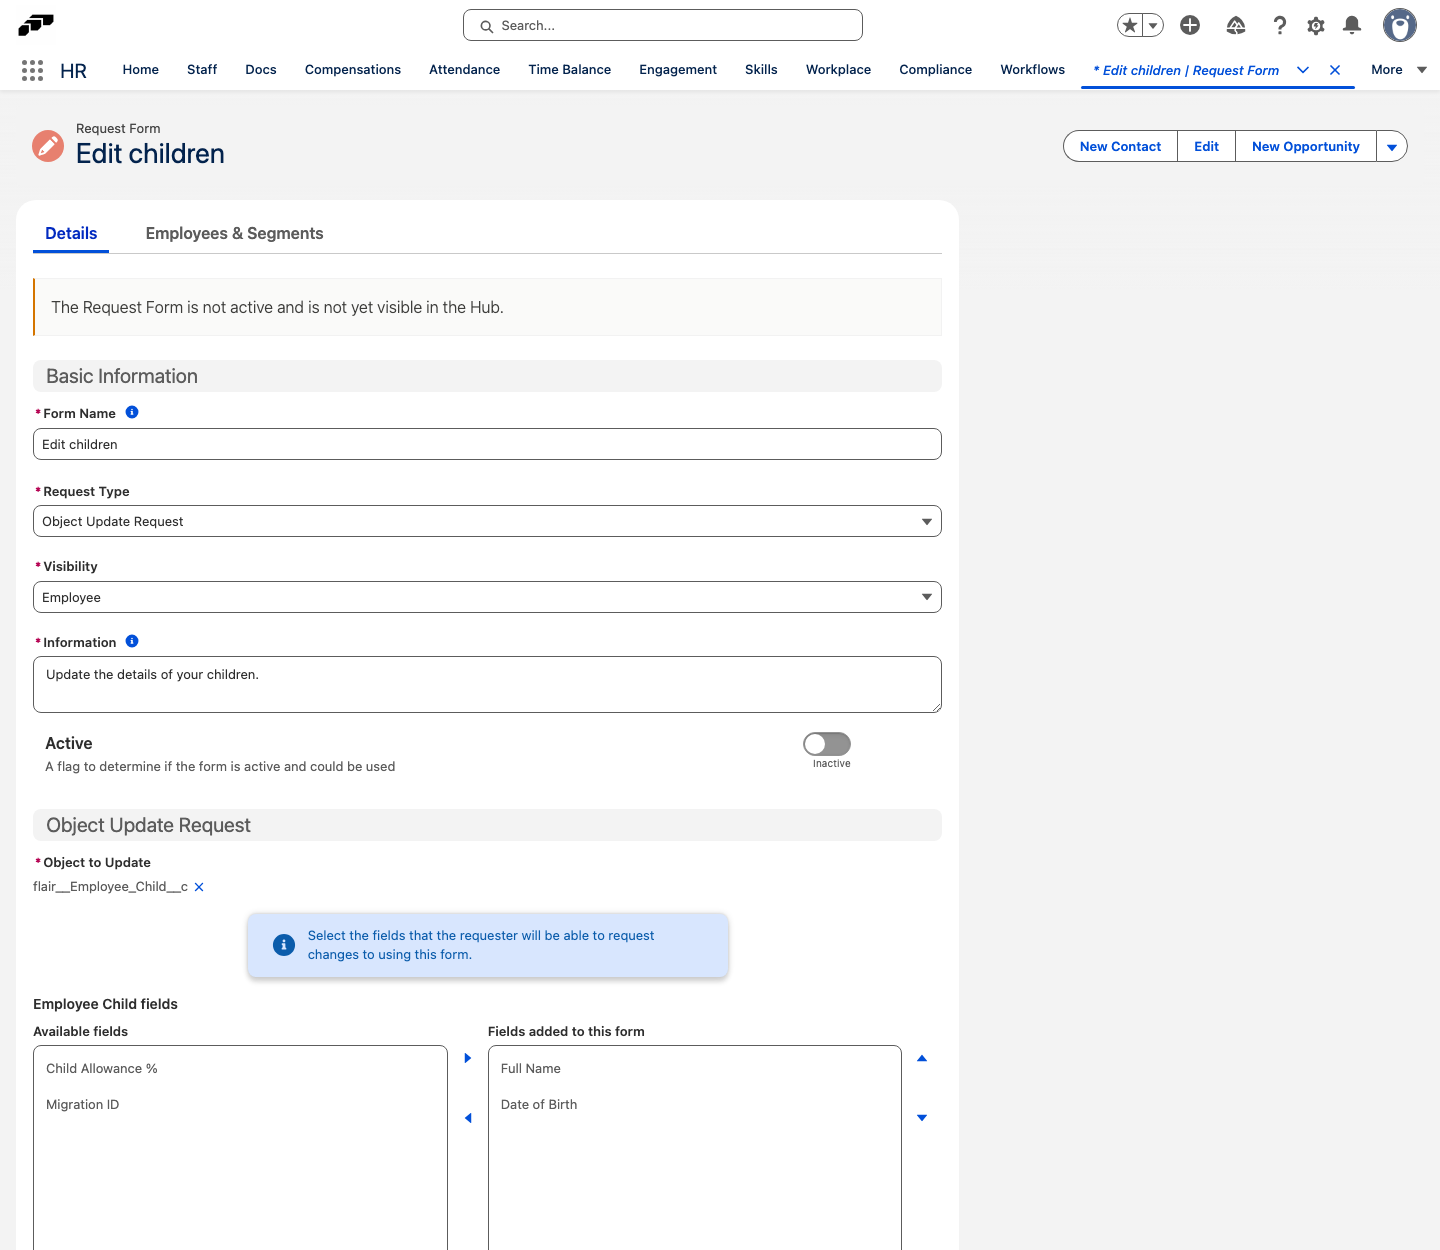
Task: Go to the Staff nav item
Action: pyautogui.click(x=202, y=70)
